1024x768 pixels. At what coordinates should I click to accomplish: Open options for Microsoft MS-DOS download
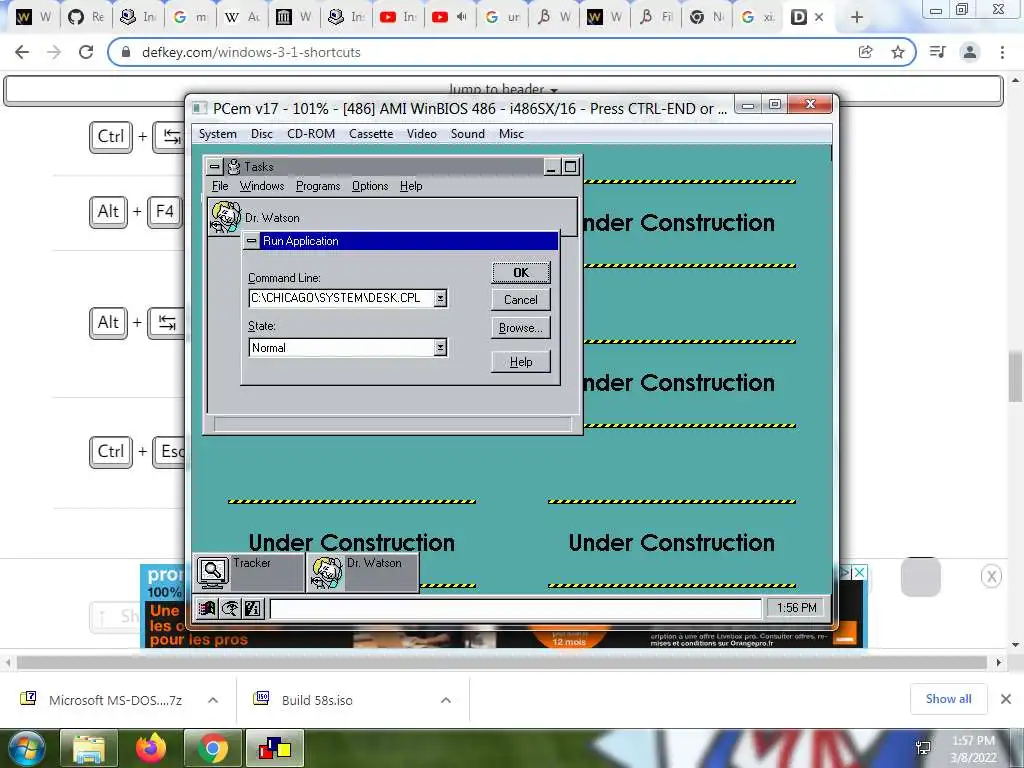point(213,700)
